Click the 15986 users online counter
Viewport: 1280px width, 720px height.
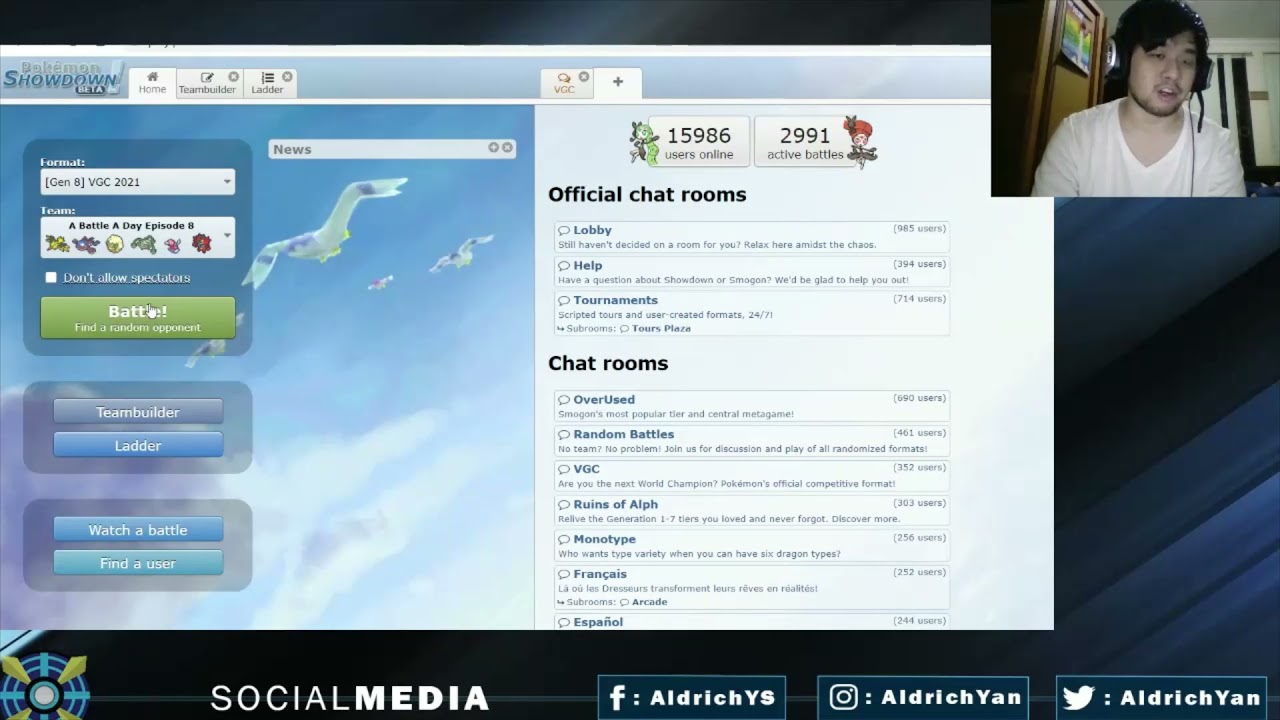tap(699, 142)
